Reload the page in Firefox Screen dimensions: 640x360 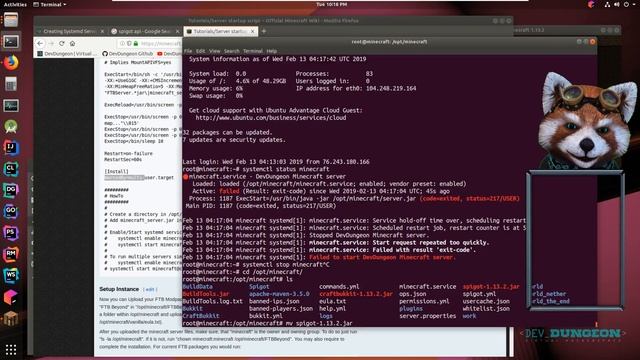pyautogui.click(x=62, y=43)
